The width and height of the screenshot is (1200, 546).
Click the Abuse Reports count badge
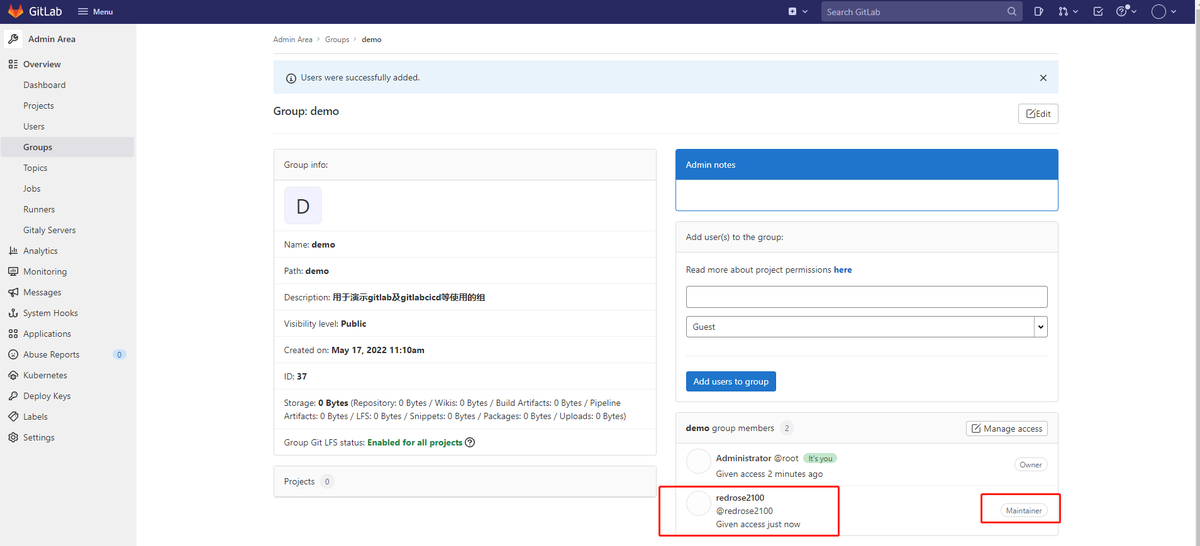click(119, 355)
